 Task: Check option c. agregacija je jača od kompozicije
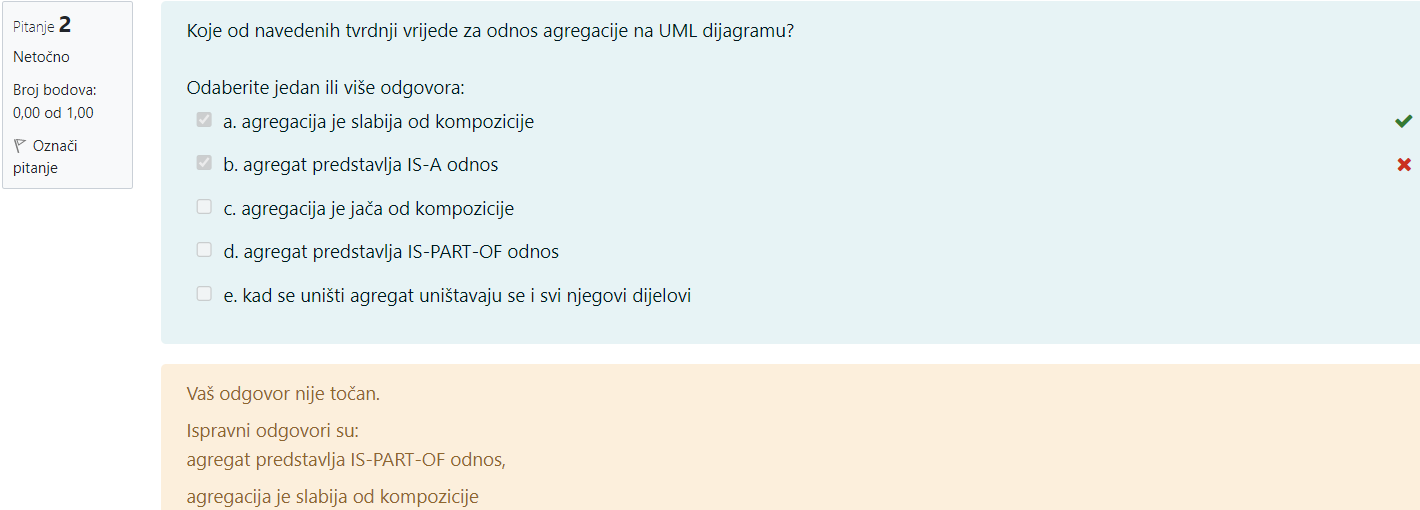[x=204, y=207]
